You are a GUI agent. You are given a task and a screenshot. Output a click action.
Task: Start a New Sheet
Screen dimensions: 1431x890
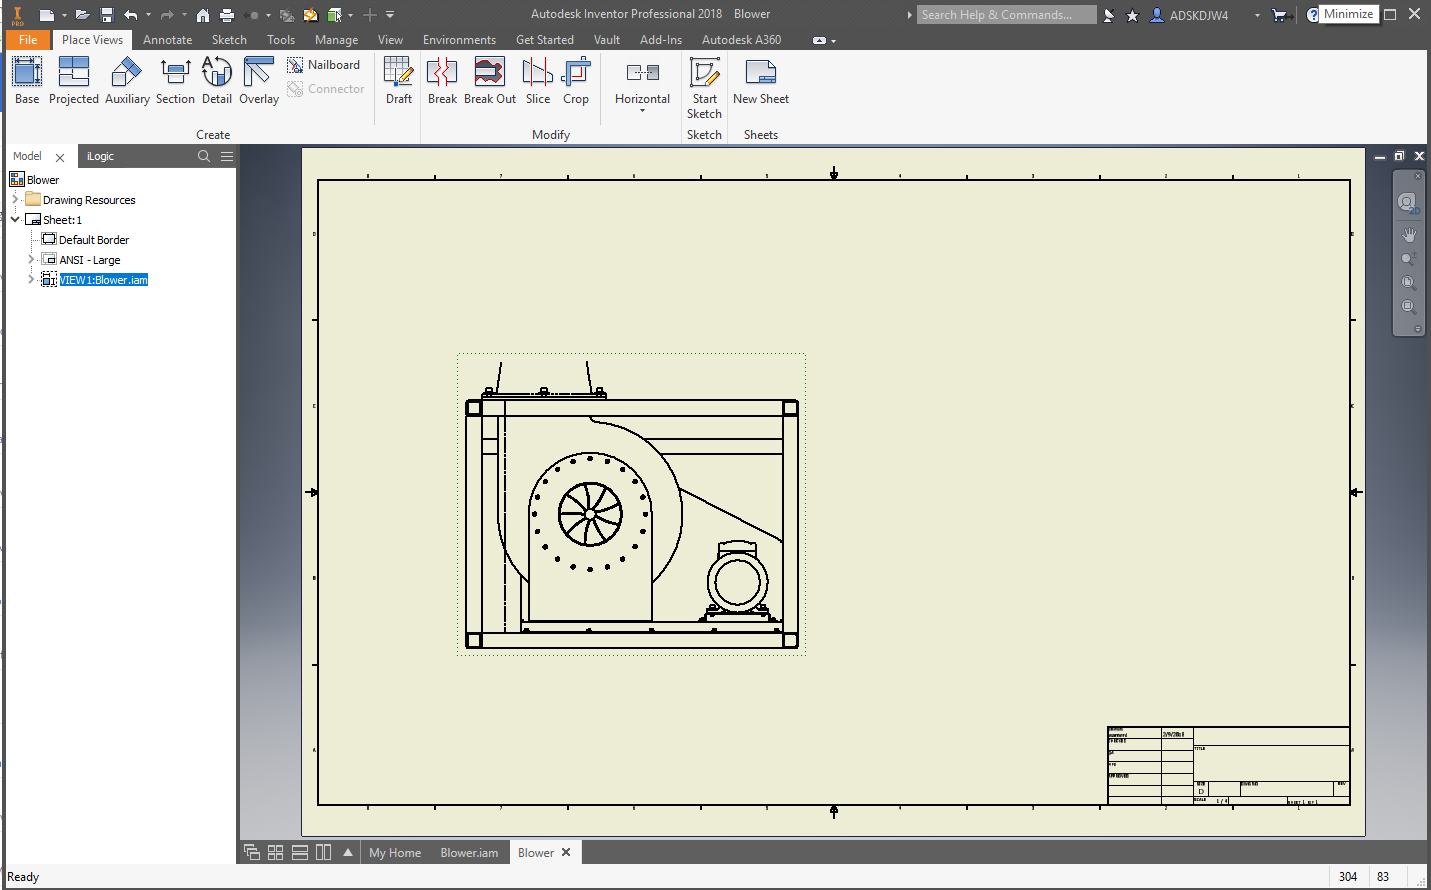pos(760,80)
